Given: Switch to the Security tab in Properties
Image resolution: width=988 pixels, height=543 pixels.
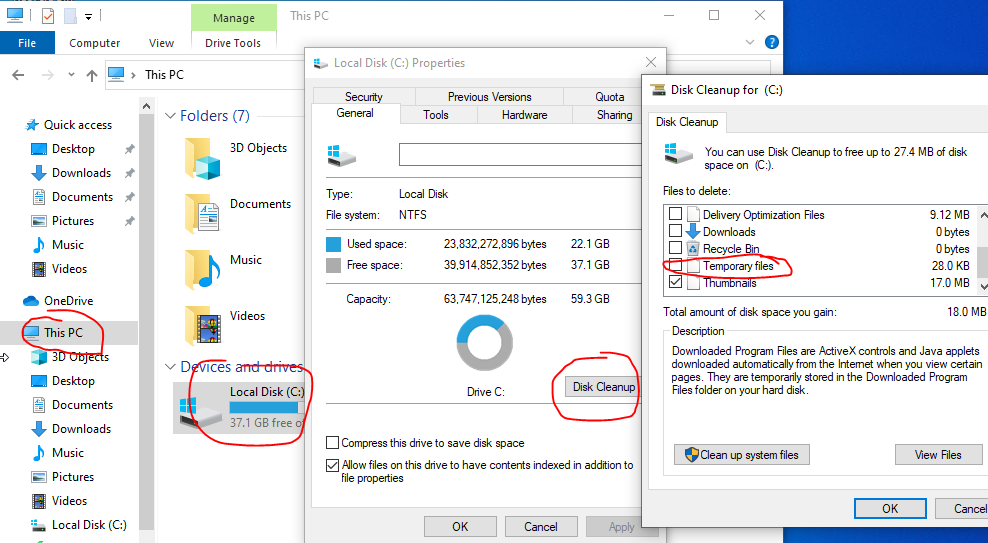Looking at the screenshot, I should [x=364, y=96].
